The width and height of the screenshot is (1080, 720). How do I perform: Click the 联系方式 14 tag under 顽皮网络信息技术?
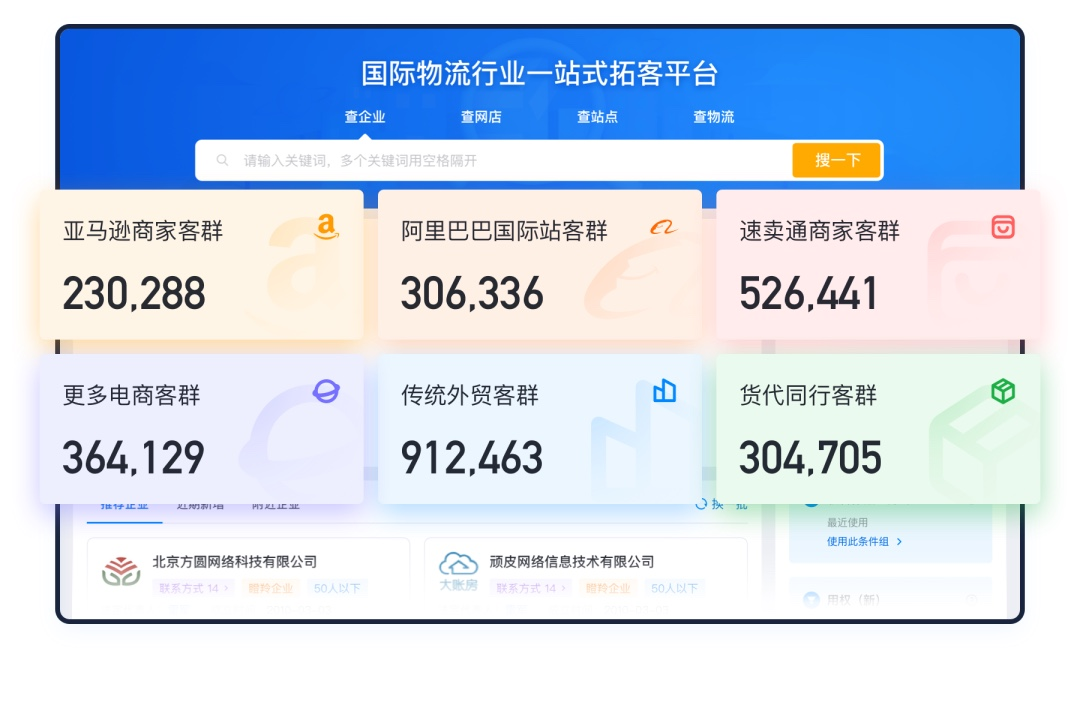point(531,588)
